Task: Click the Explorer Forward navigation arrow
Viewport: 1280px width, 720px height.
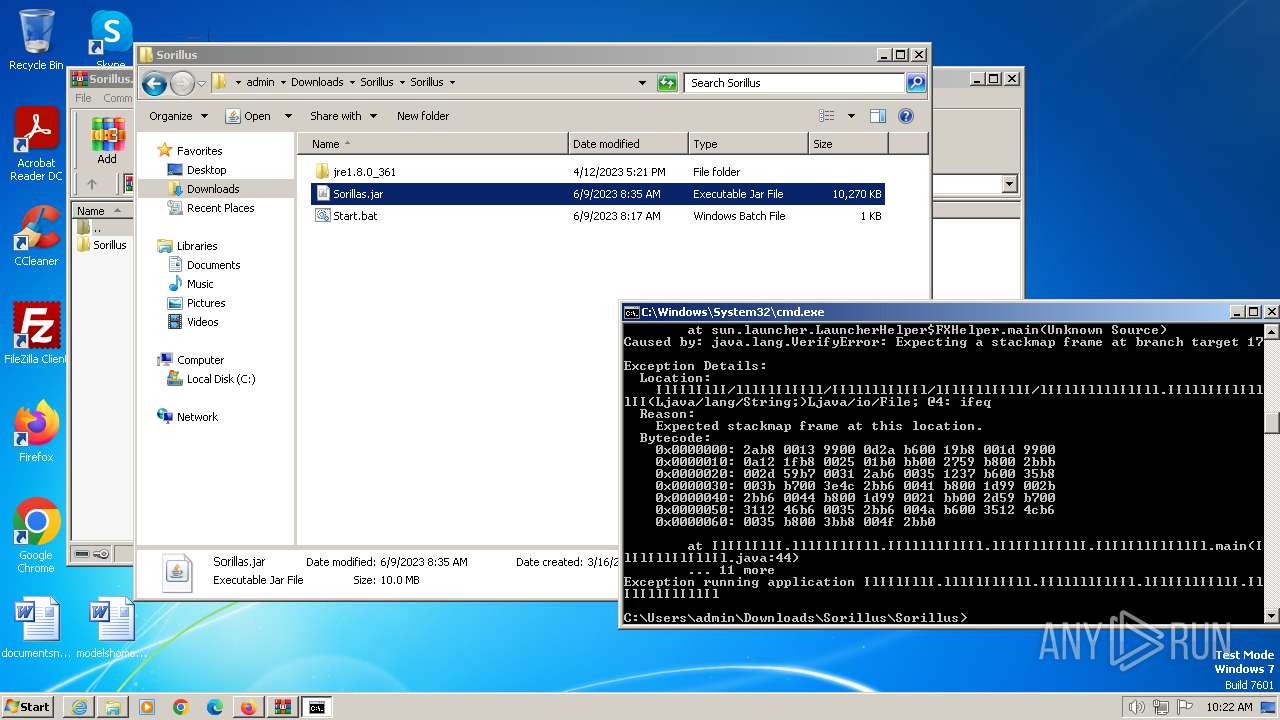Action: [182, 83]
